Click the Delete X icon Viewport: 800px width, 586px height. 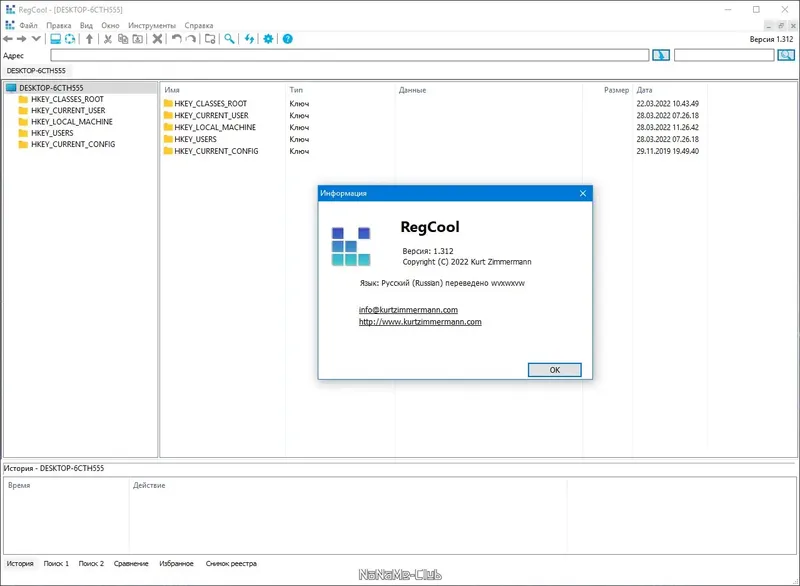pyautogui.click(x=158, y=39)
